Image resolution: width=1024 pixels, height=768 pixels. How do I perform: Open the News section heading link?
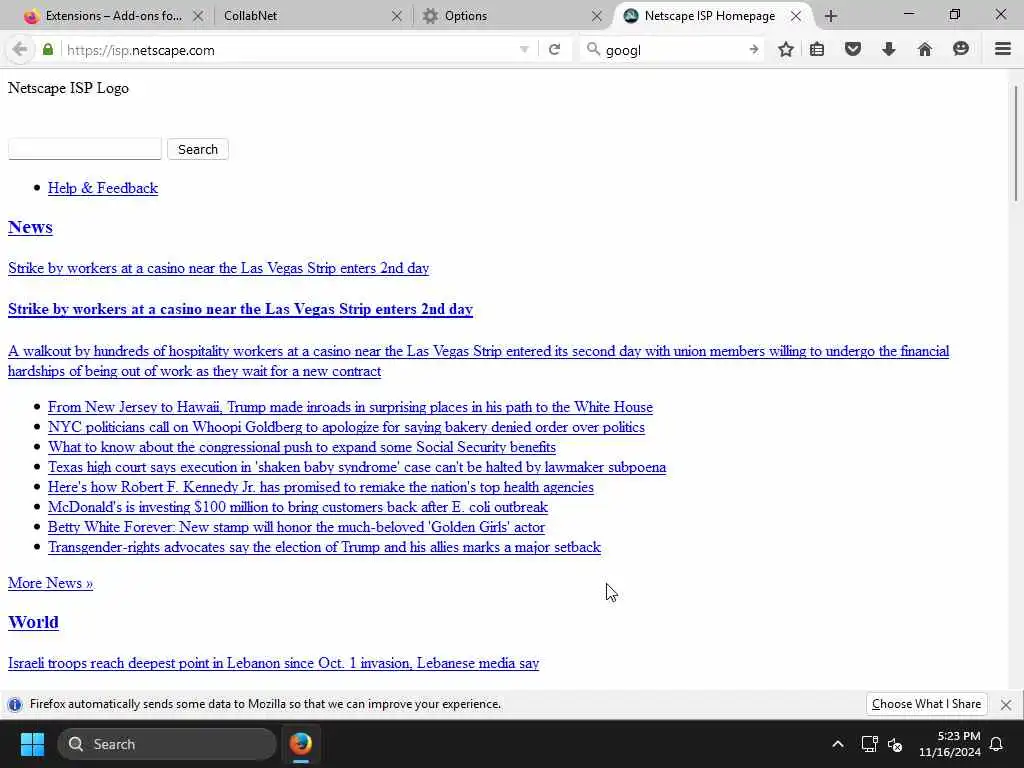pyautogui.click(x=30, y=227)
